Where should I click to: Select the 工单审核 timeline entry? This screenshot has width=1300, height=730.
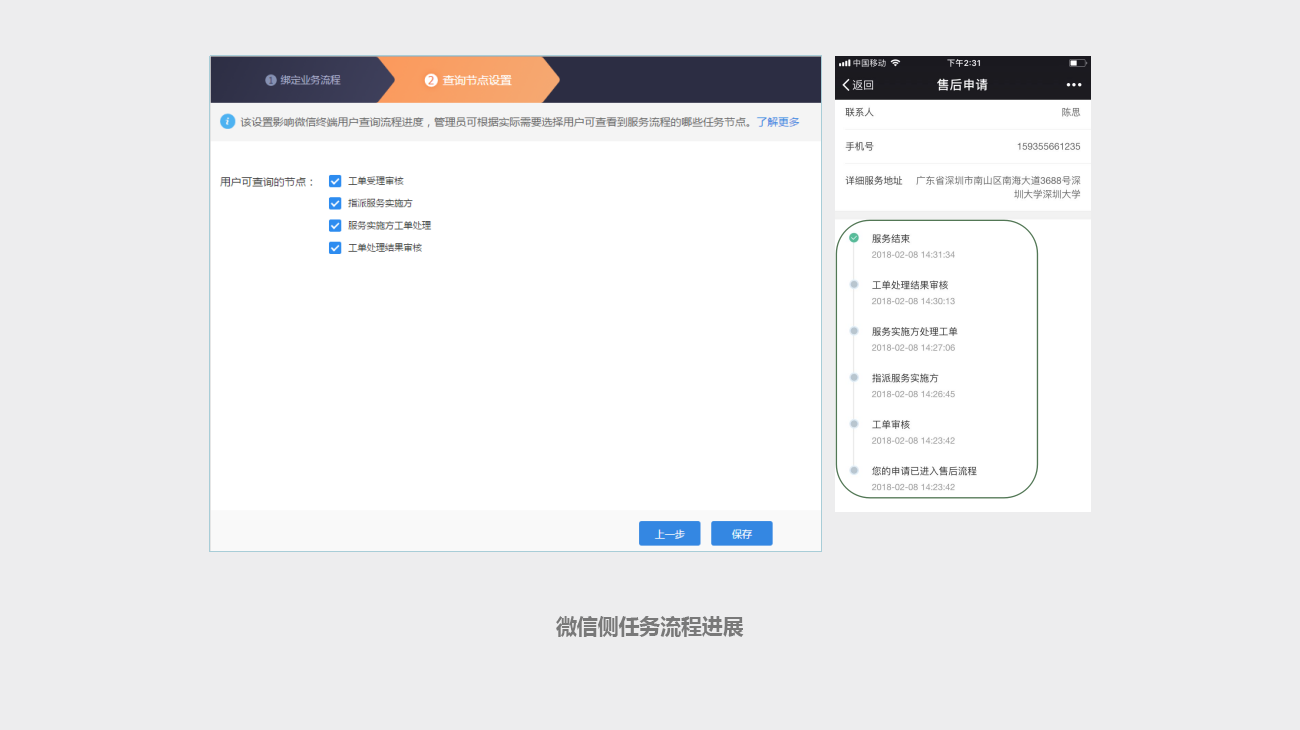(912, 432)
